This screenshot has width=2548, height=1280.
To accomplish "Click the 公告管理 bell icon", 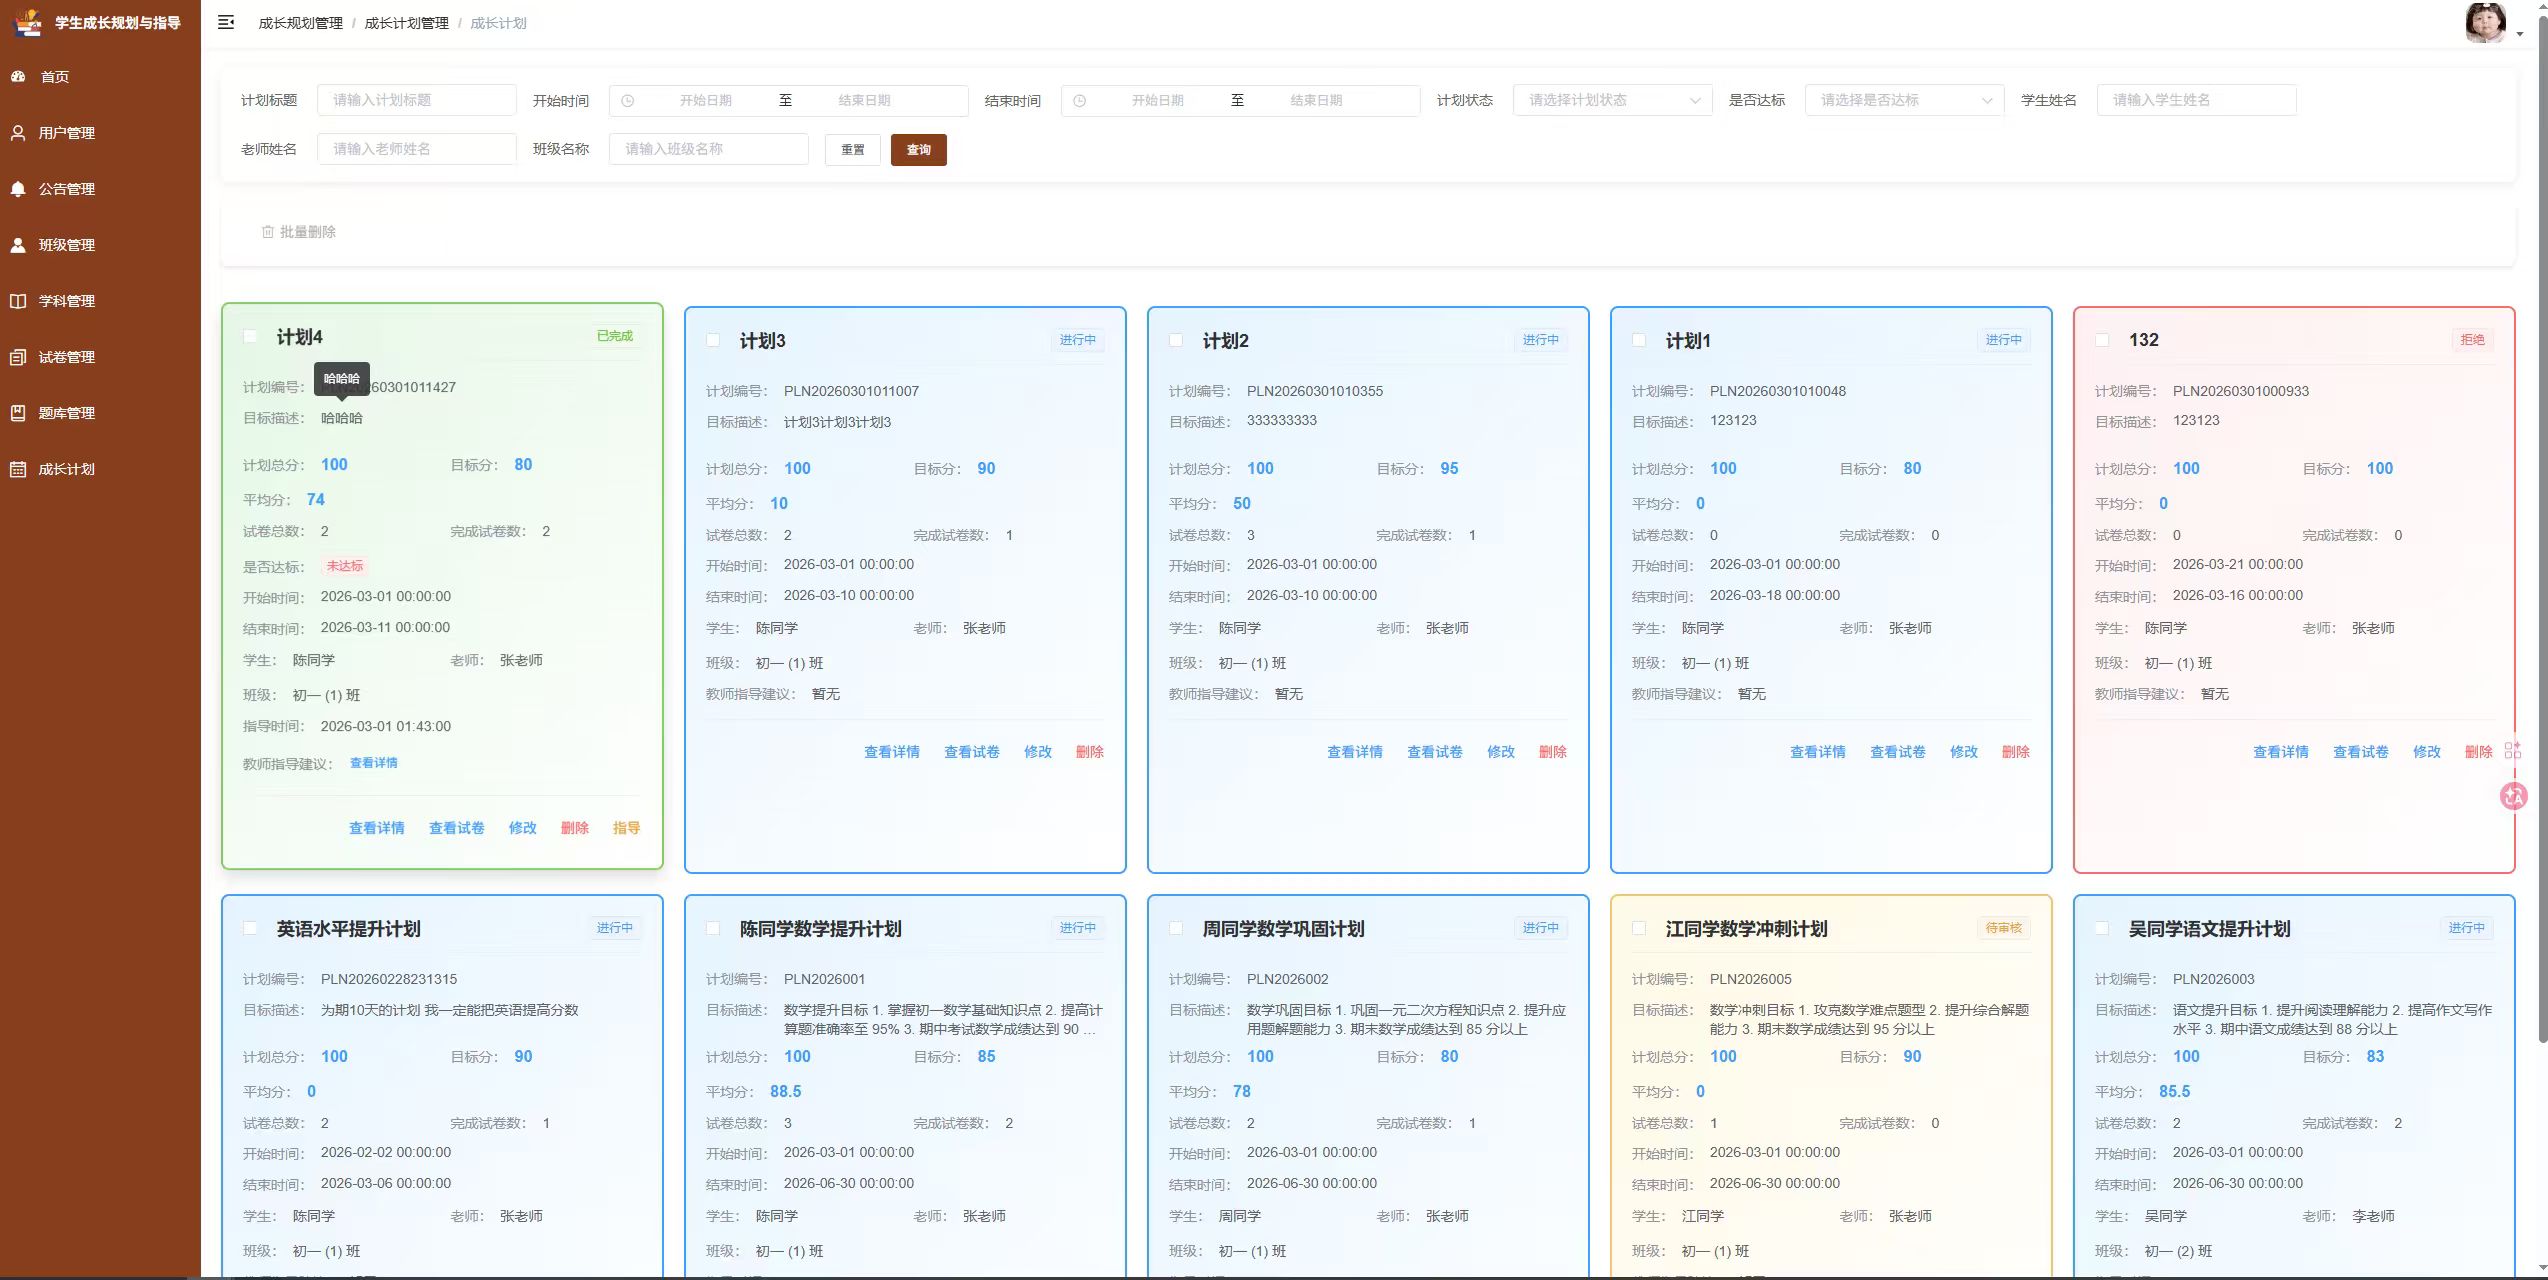I will point(18,189).
